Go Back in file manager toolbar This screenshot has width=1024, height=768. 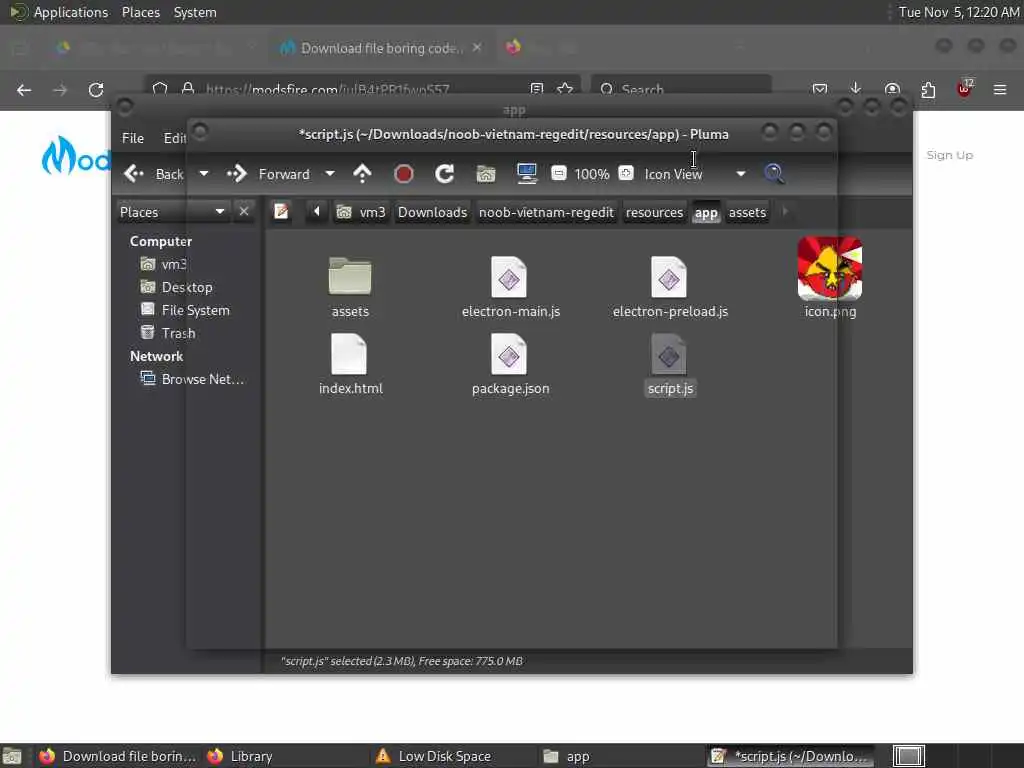154,174
